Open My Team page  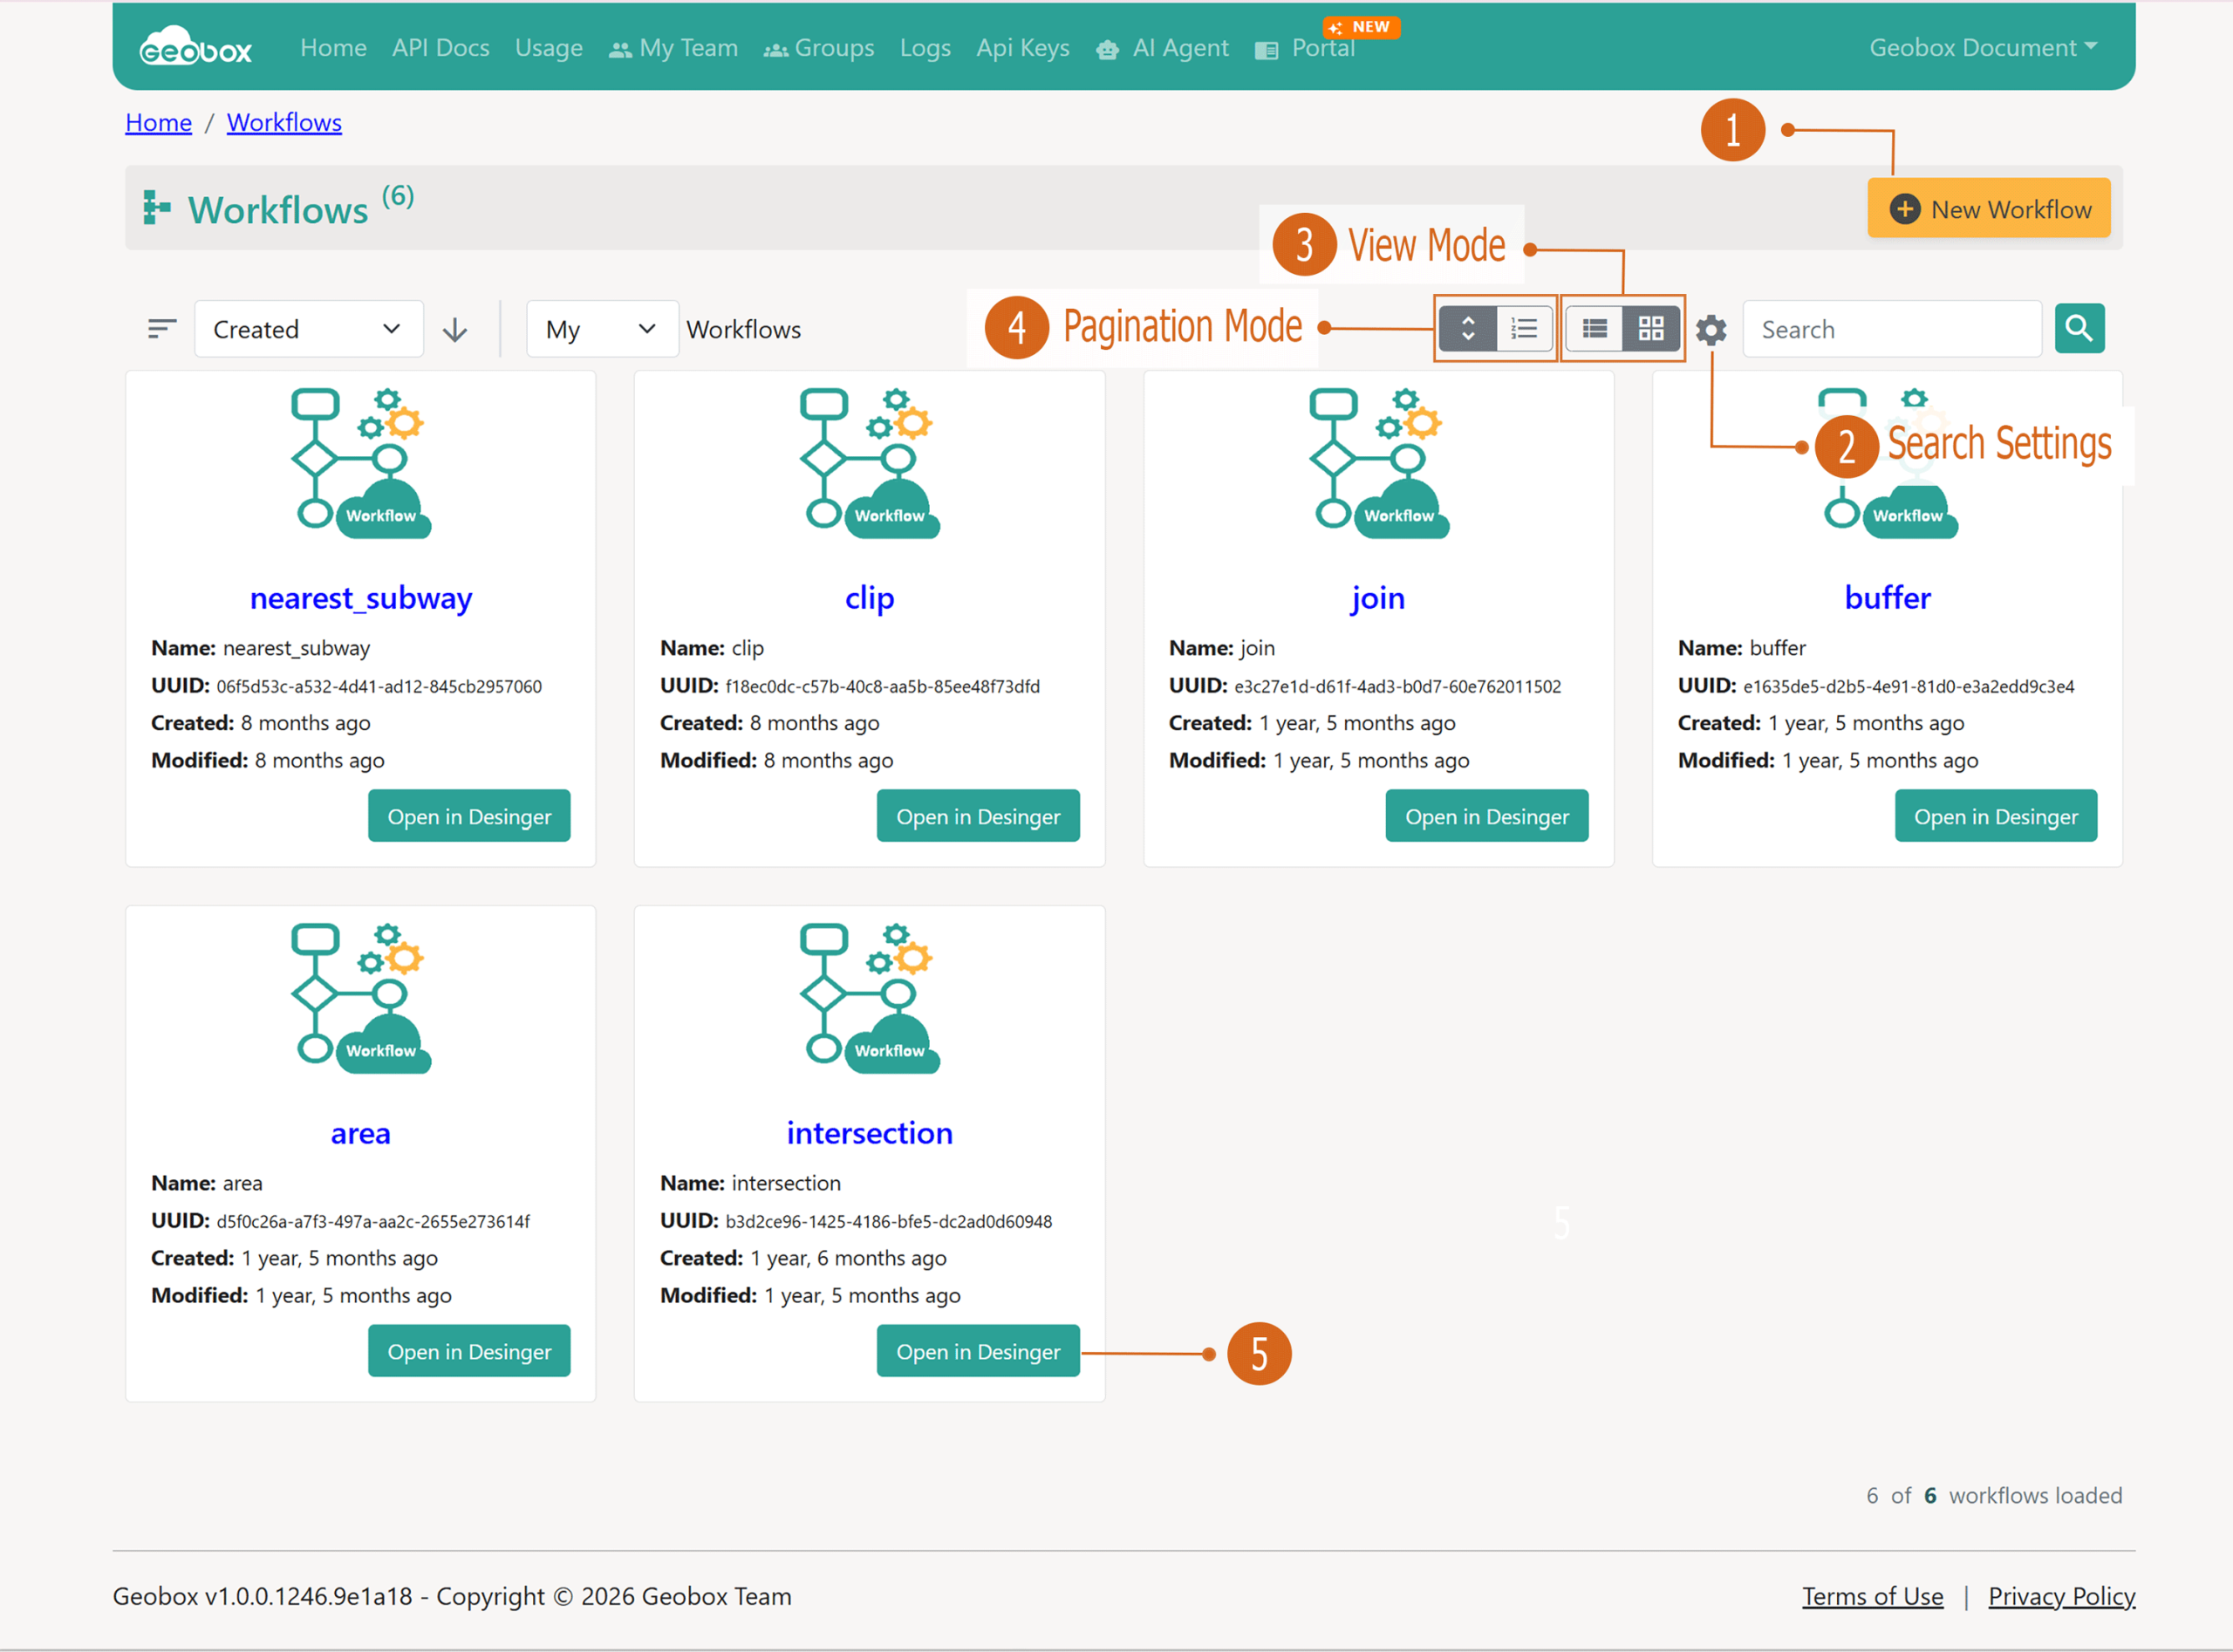click(673, 48)
